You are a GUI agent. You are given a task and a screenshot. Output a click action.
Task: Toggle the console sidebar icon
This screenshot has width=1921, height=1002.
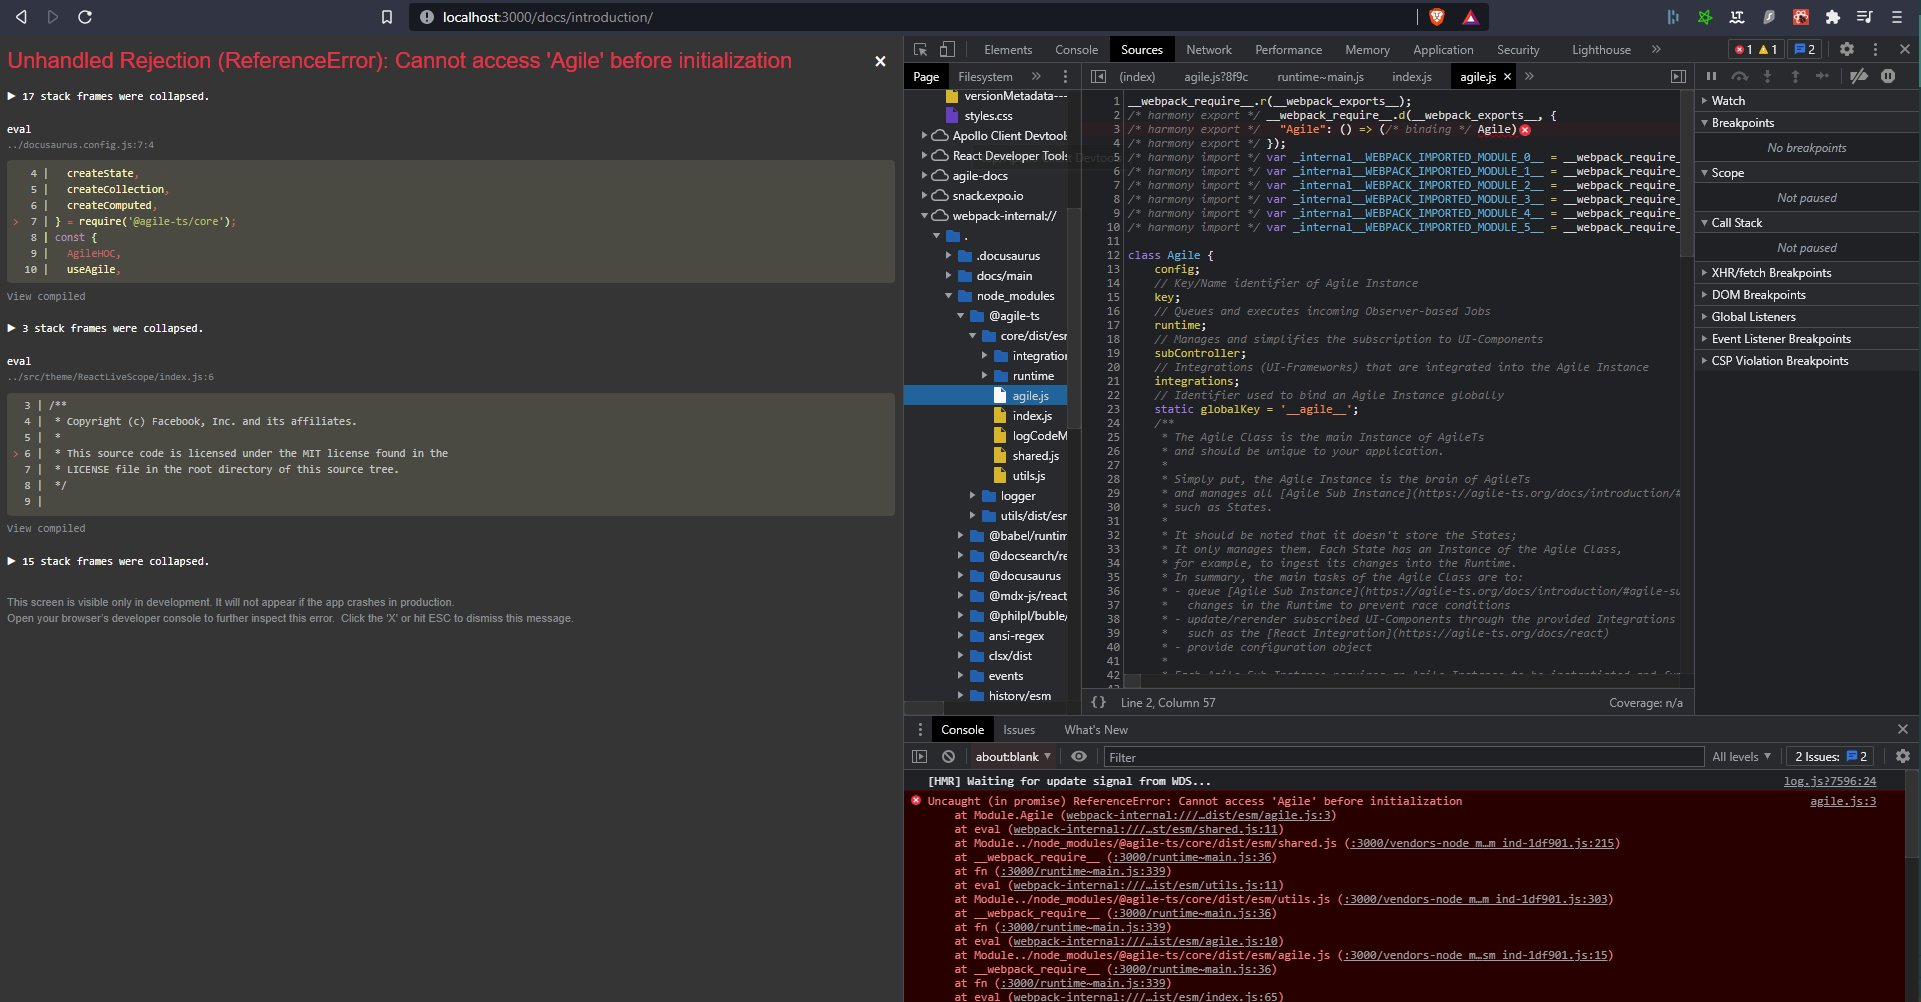click(x=920, y=757)
